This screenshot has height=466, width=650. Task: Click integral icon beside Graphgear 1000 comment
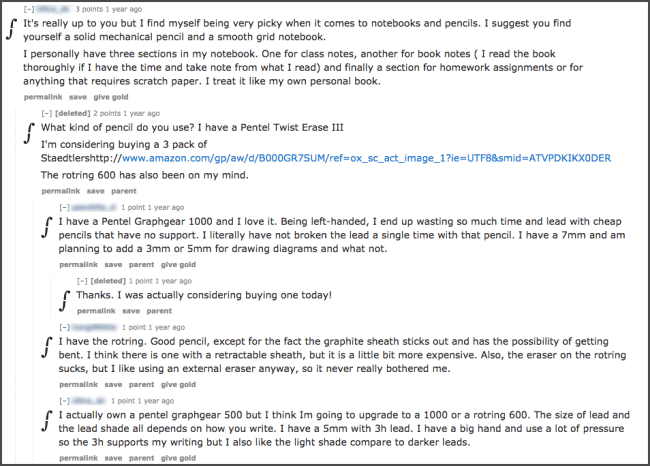tap(47, 228)
